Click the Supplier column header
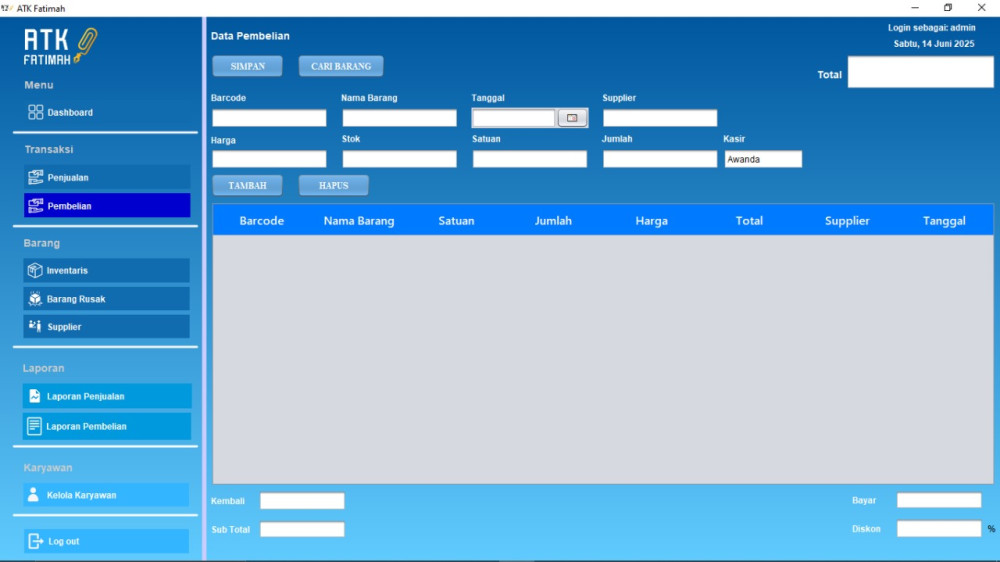This screenshot has width=1000, height=562. coord(847,221)
